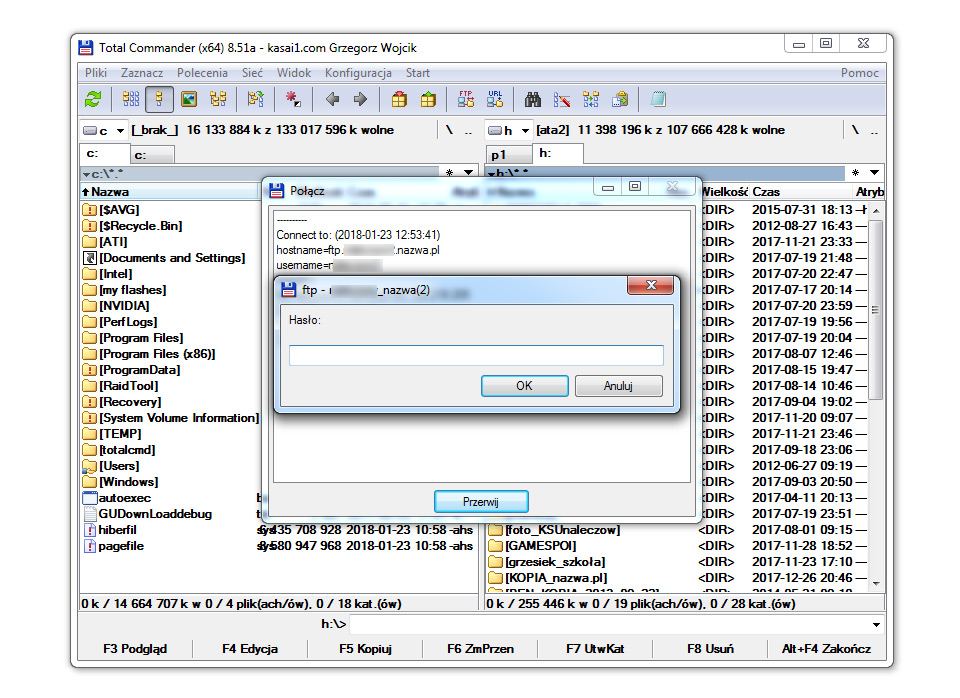Confirm the password with OK

click(524, 386)
